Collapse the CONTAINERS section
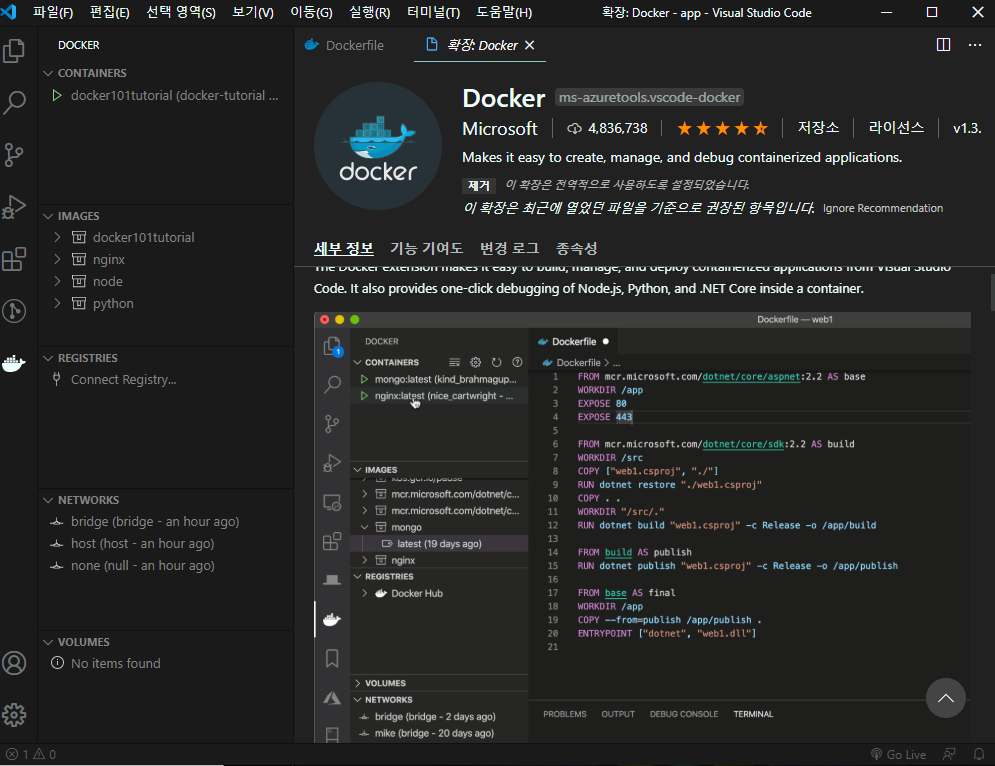Viewport: 995px width, 766px height. [48, 73]
